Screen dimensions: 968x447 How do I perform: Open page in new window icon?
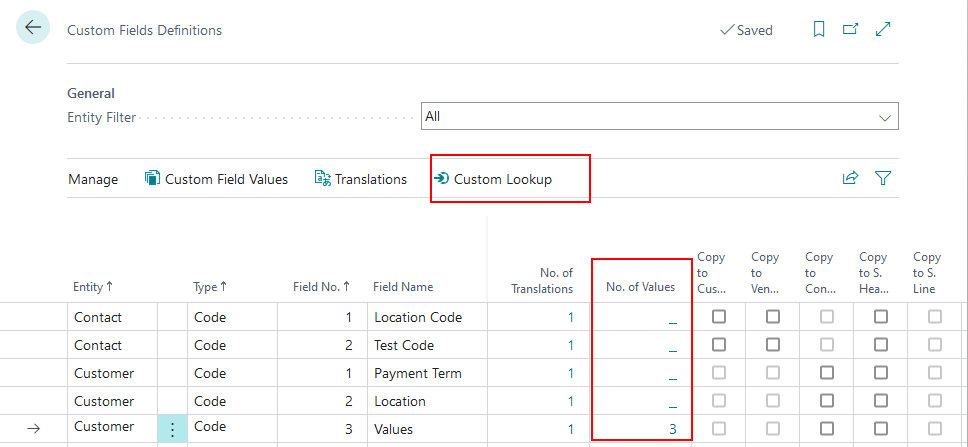click(850, 30)
